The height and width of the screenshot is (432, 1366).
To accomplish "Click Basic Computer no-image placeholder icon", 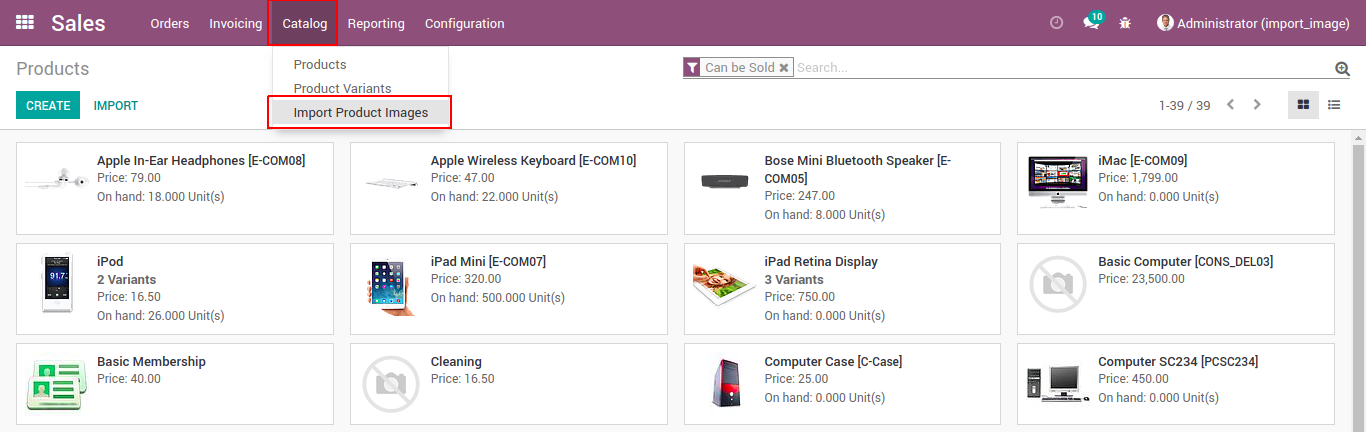I will tap(1058, 284).
